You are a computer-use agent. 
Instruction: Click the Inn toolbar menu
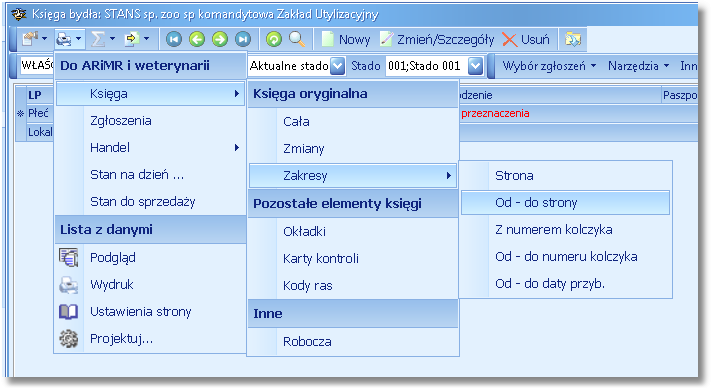pos(688,66)
